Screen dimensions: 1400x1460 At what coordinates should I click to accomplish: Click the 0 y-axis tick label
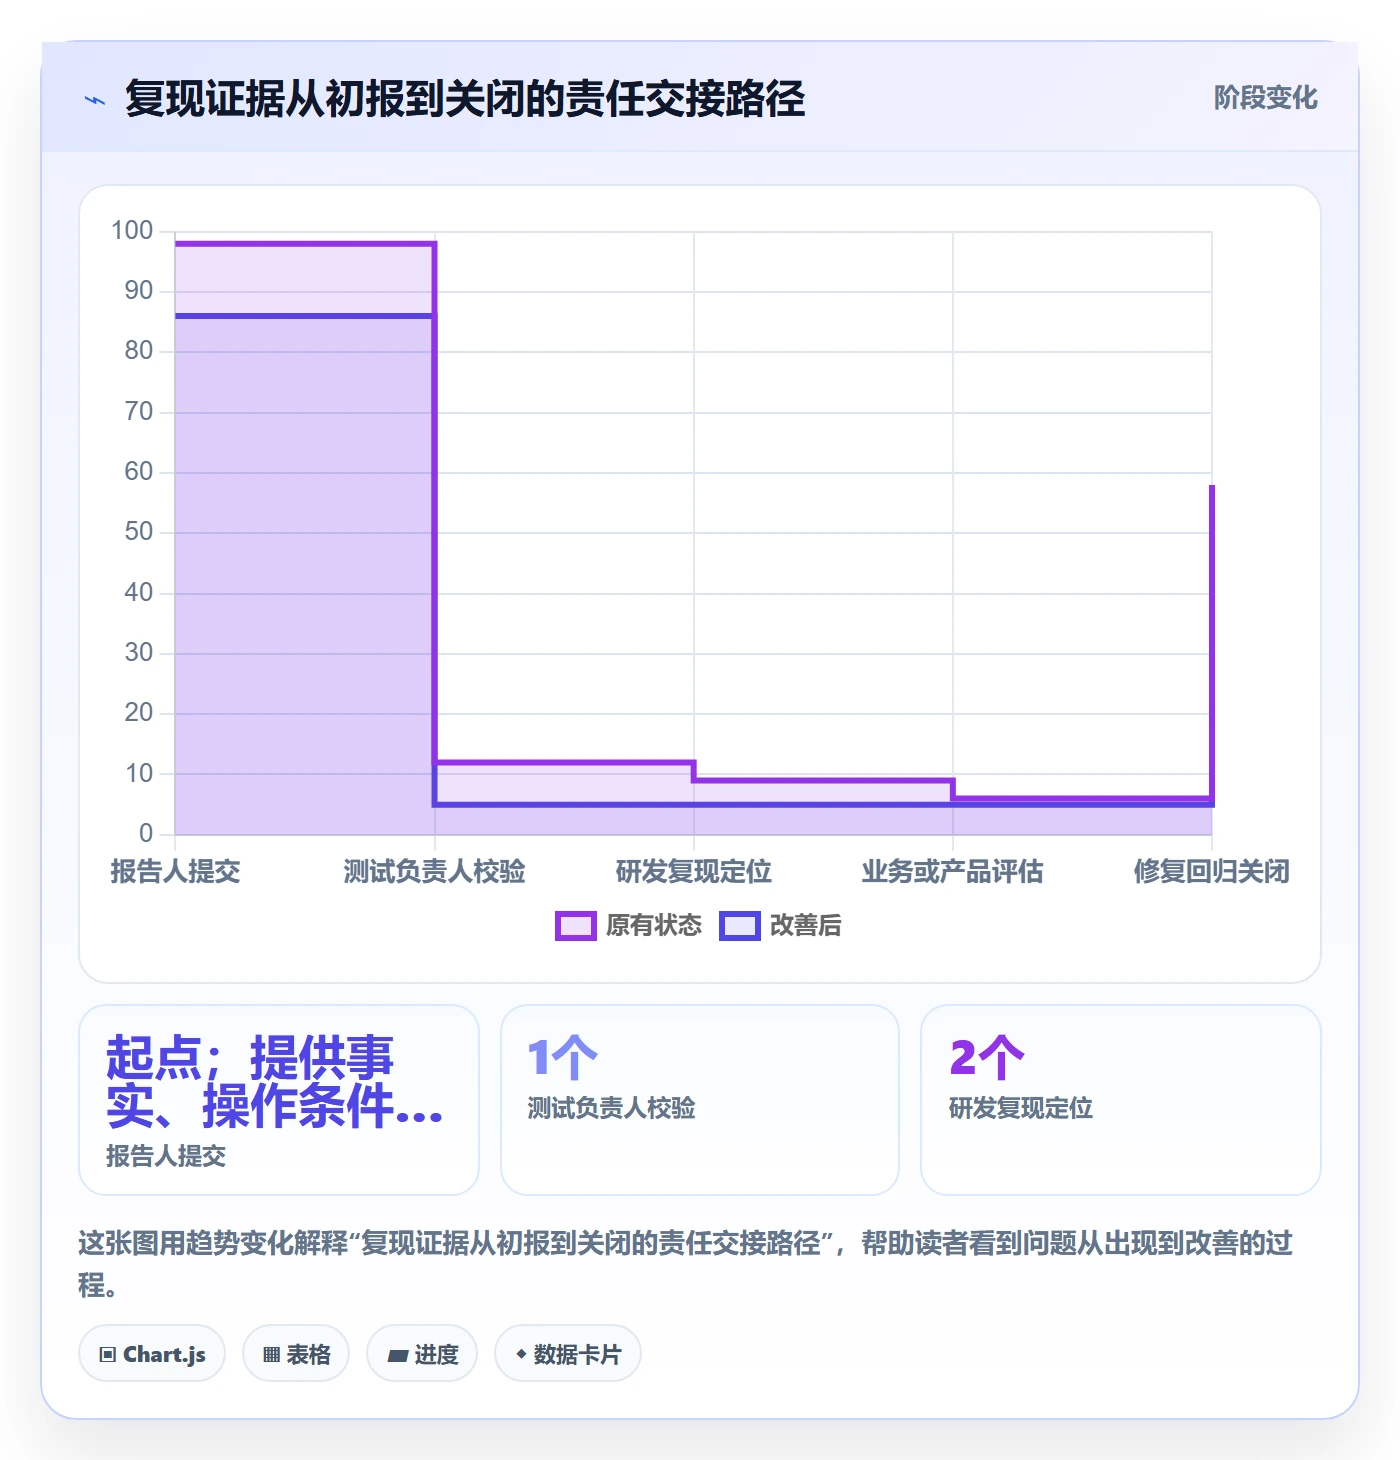[146, 833]
